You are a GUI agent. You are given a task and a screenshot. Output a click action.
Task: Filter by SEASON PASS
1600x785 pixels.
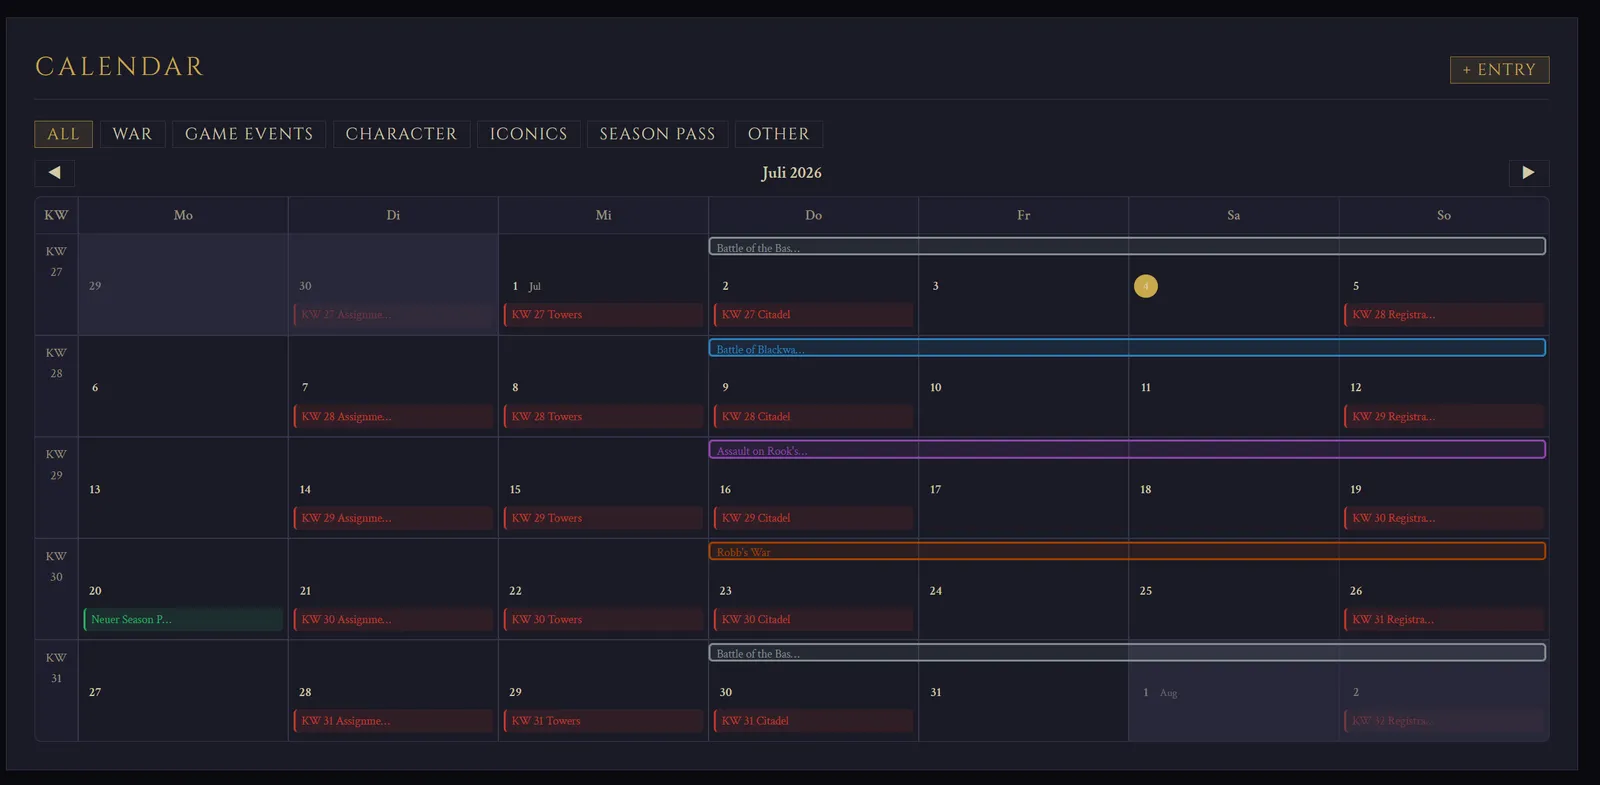point(657,134)
